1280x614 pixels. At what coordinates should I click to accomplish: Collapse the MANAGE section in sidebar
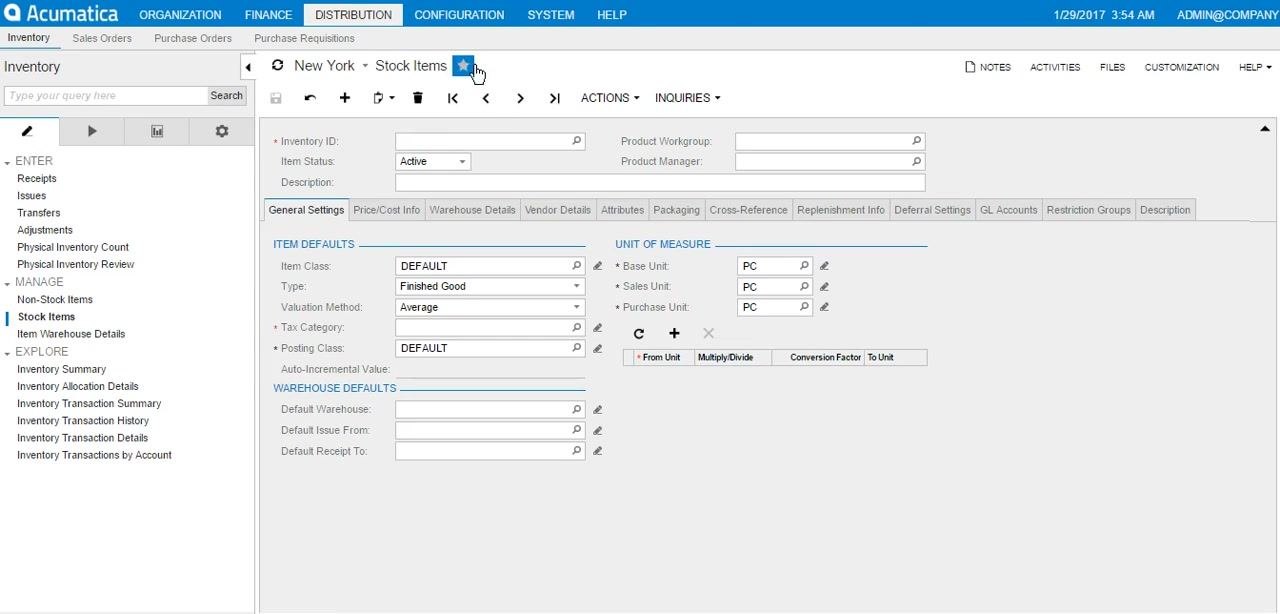coord(7,282)
